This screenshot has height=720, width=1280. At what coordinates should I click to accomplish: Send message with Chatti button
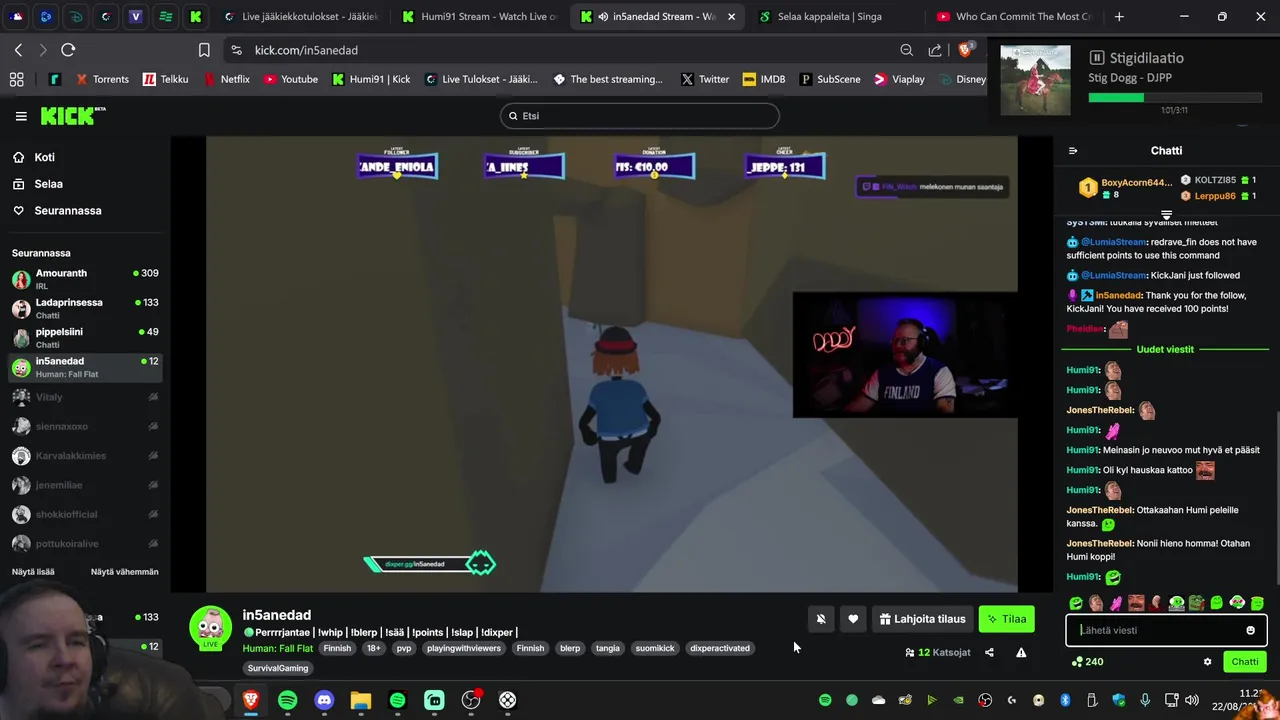[x=1245, y=661]
